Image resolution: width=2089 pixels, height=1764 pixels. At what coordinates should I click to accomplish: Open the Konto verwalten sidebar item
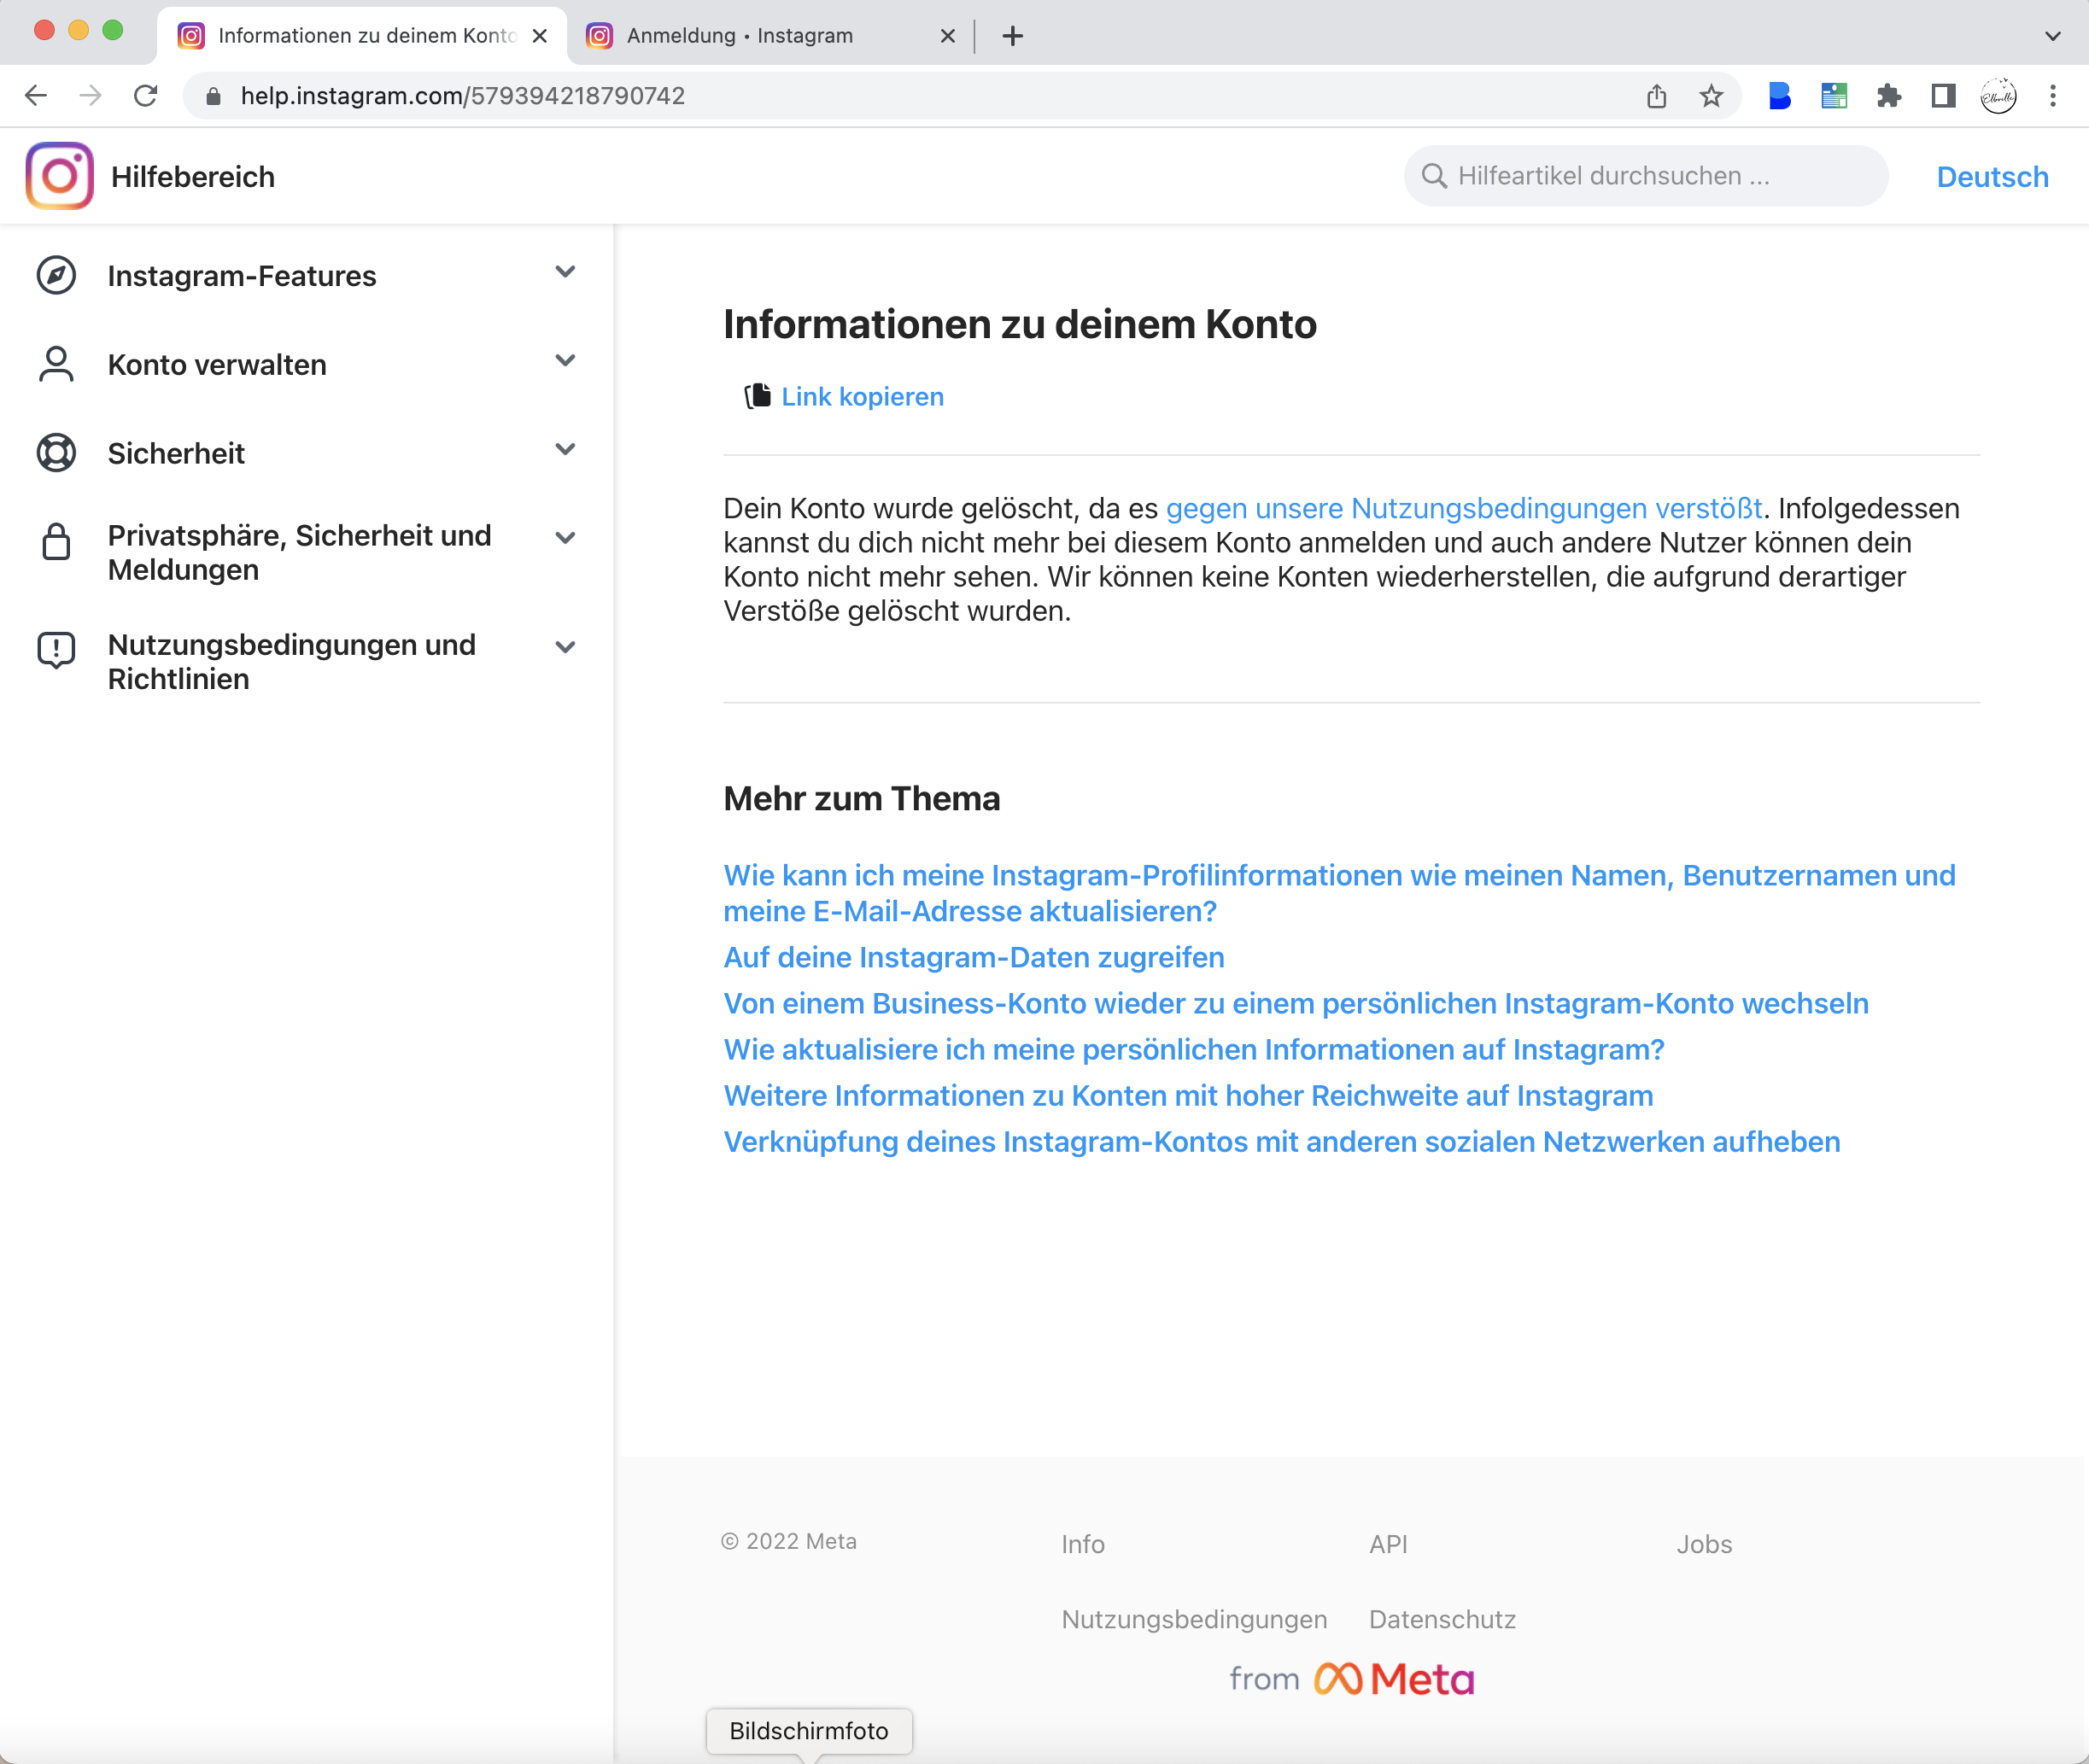tap(306, 364)
